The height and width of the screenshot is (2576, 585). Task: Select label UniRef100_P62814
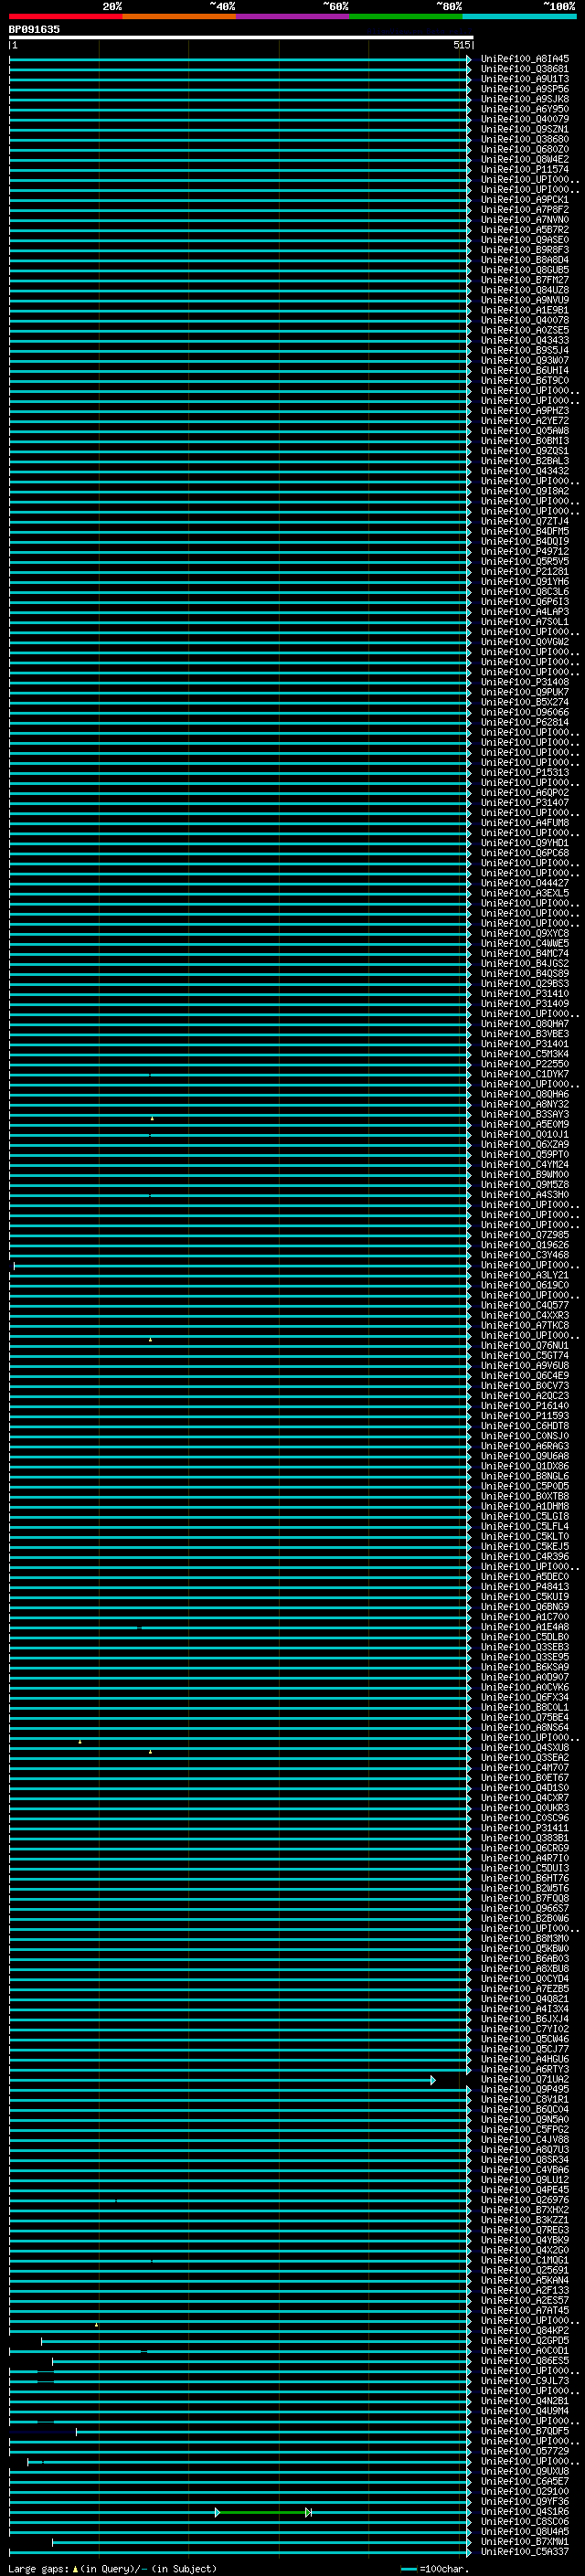pyautogui.click(x=524, y=722)
